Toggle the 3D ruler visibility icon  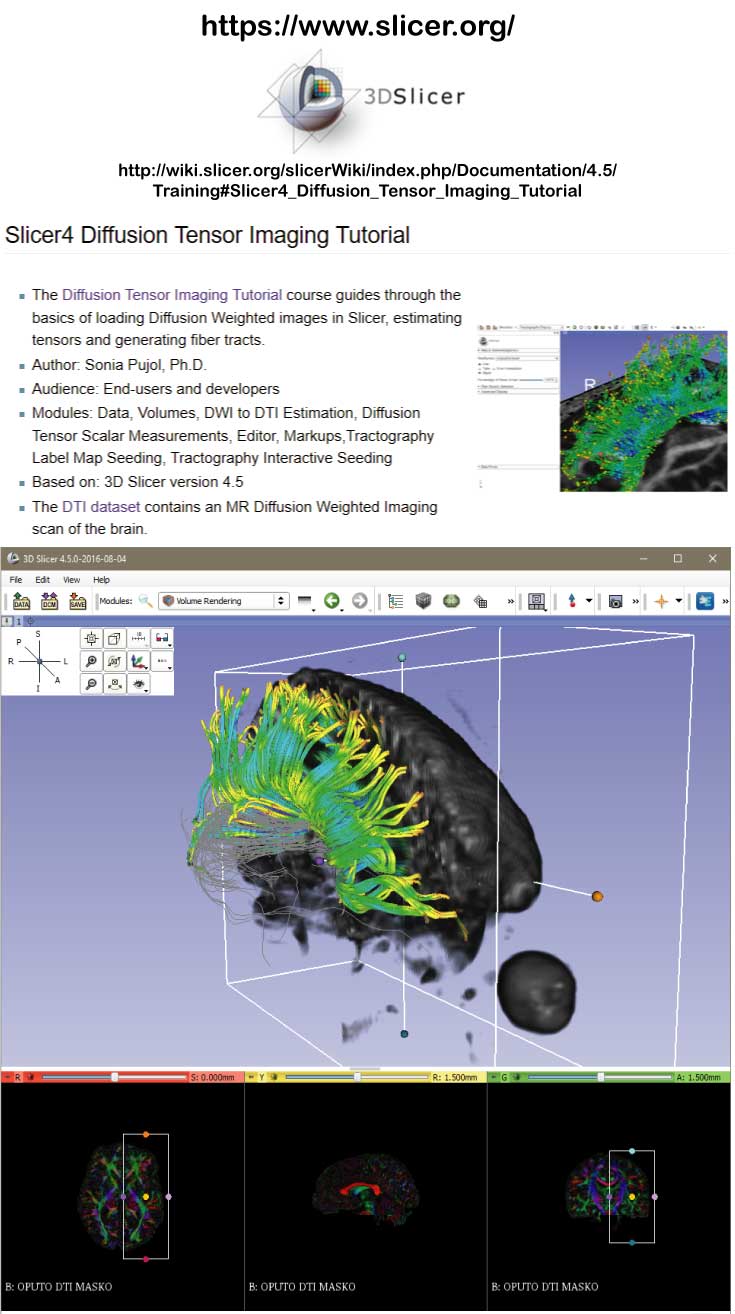tap(138, 638)
